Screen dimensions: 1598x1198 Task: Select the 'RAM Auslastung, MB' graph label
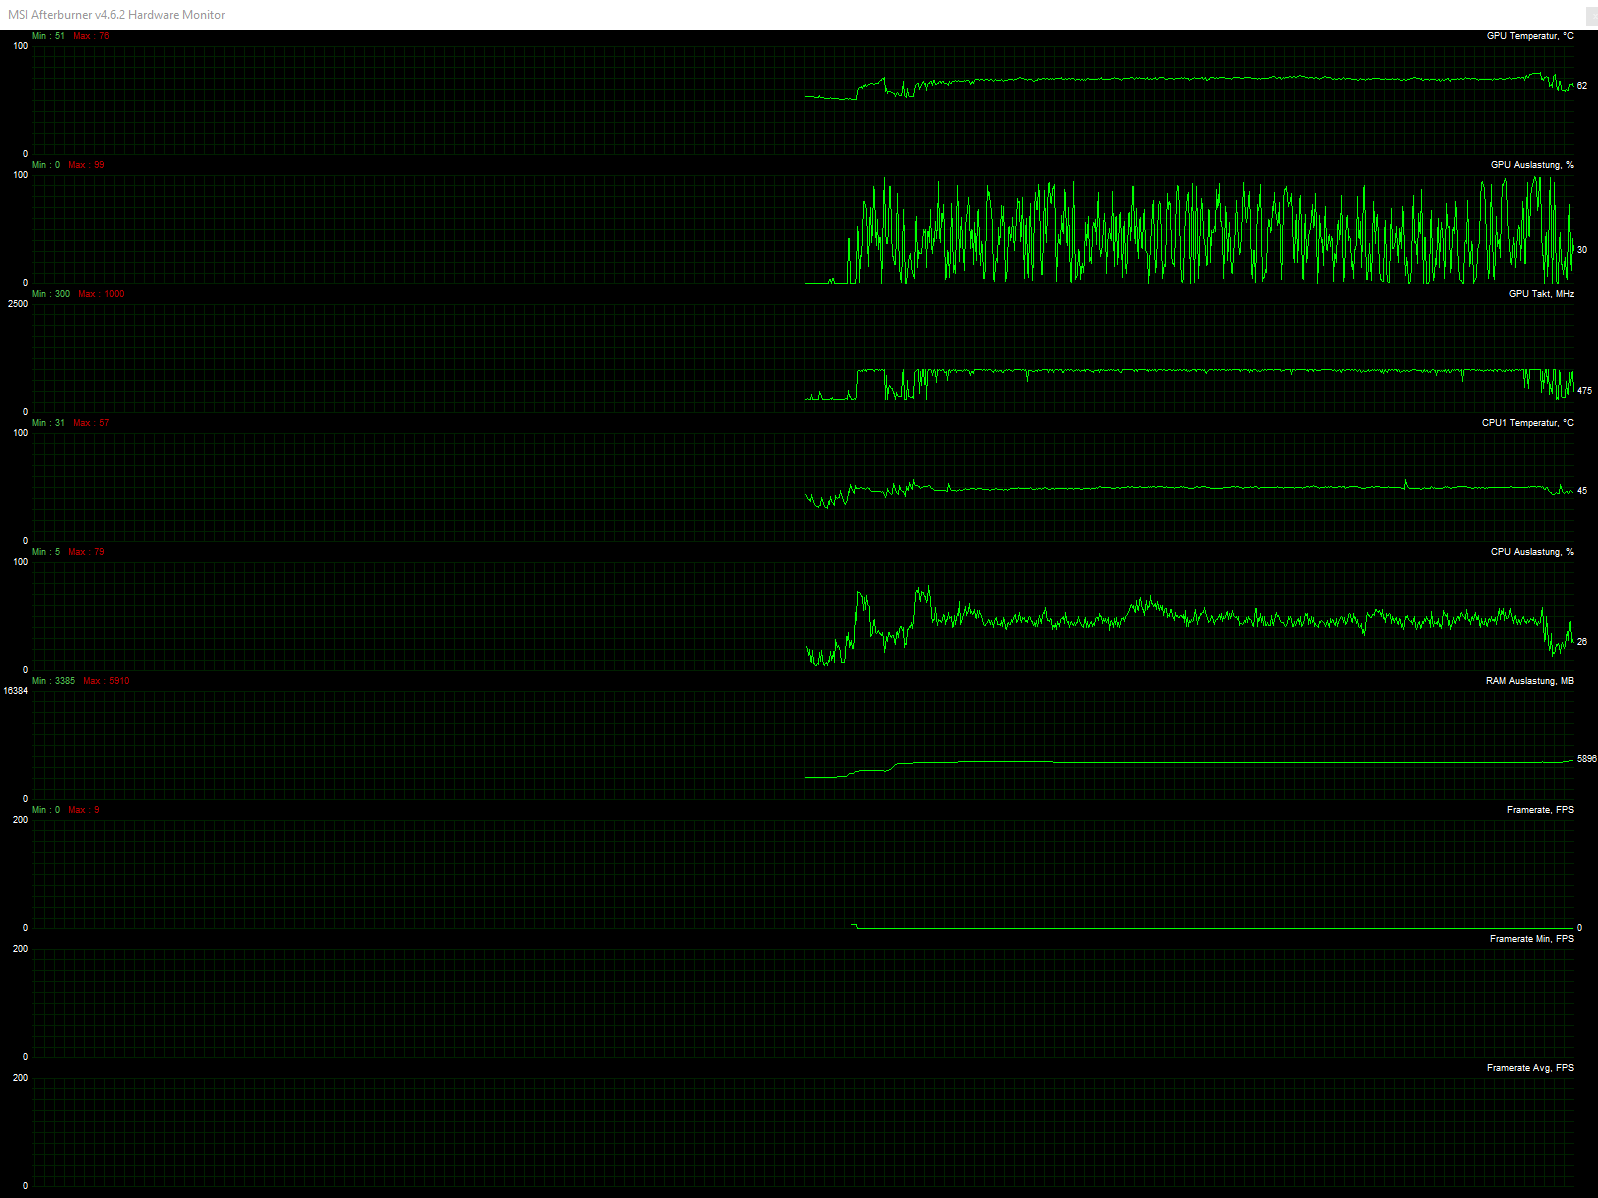pos(1529,681)
